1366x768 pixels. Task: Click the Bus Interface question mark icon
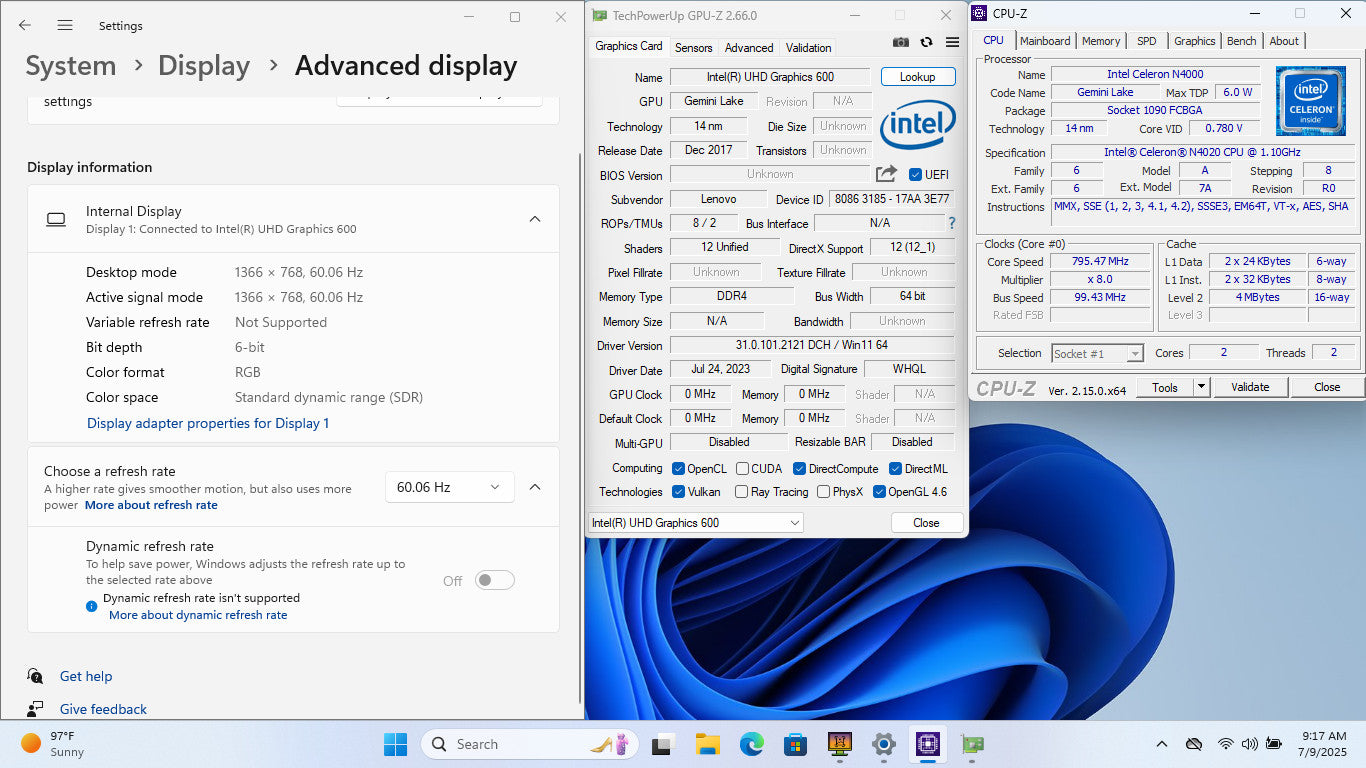tap(952, 223)
